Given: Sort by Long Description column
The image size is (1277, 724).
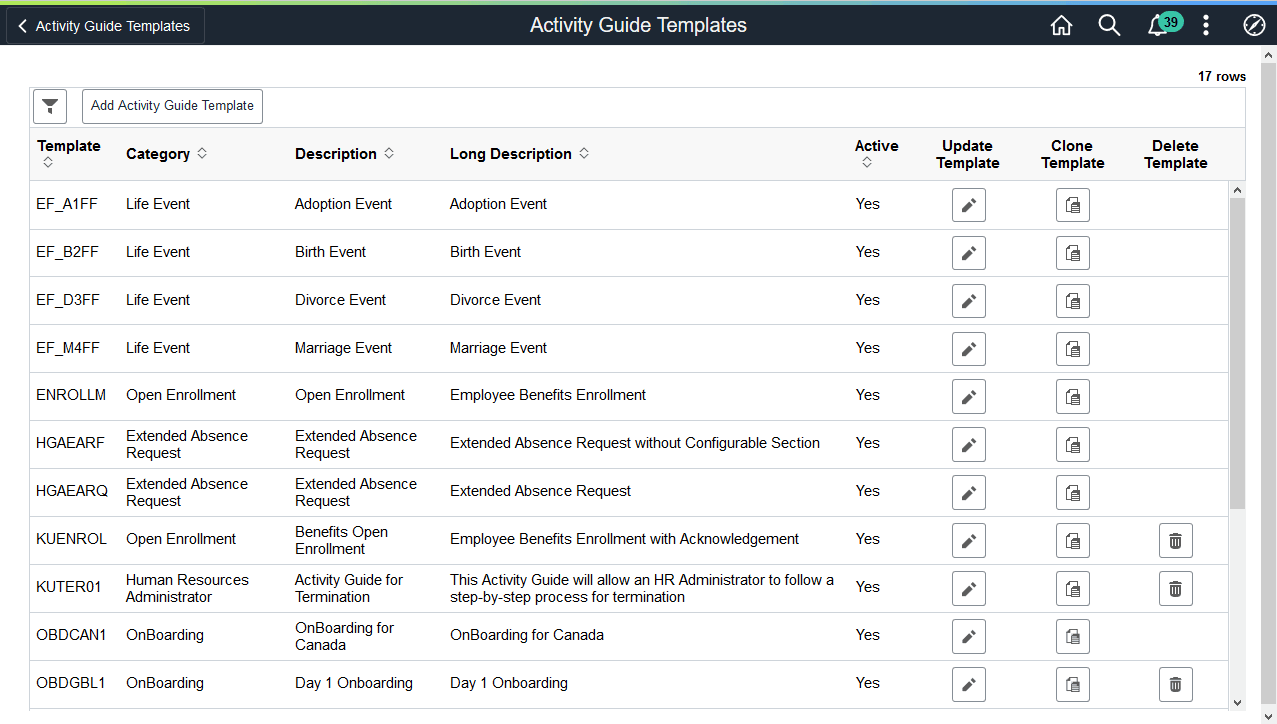Looking at the screenshot, I should 519,154.
